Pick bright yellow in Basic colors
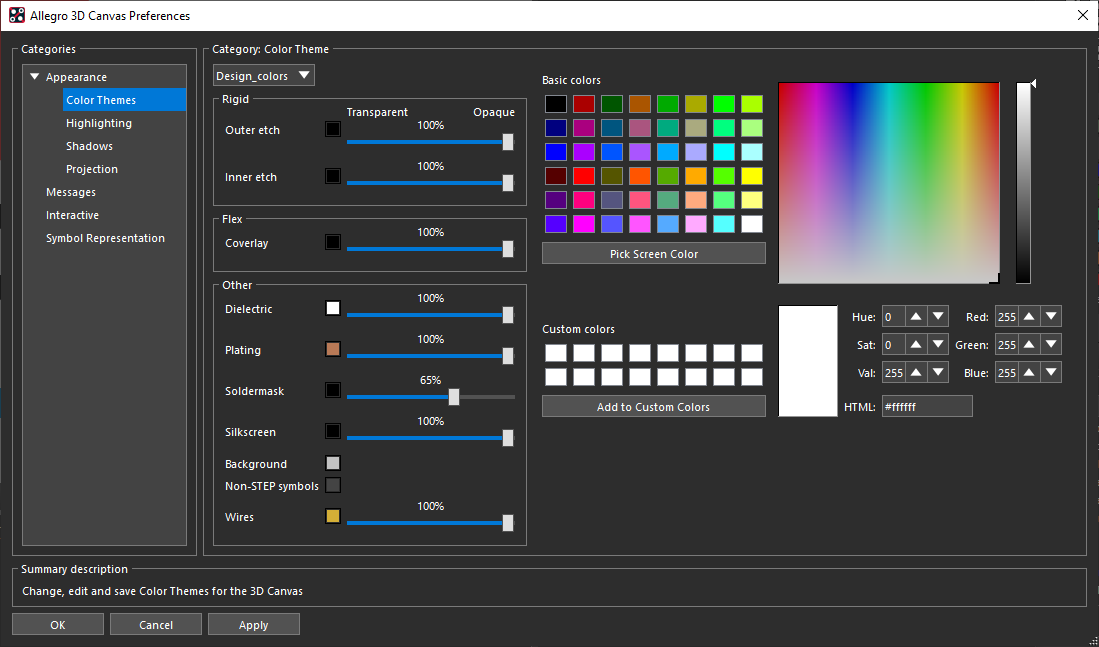The height and width of the screenshot is (647, 1099). tap(752, 176)
